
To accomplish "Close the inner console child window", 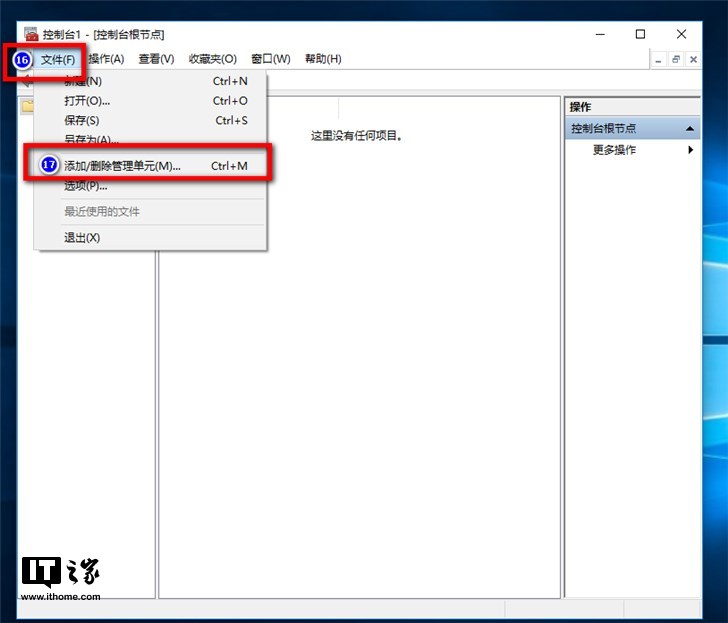I will (x=693, y=59).
